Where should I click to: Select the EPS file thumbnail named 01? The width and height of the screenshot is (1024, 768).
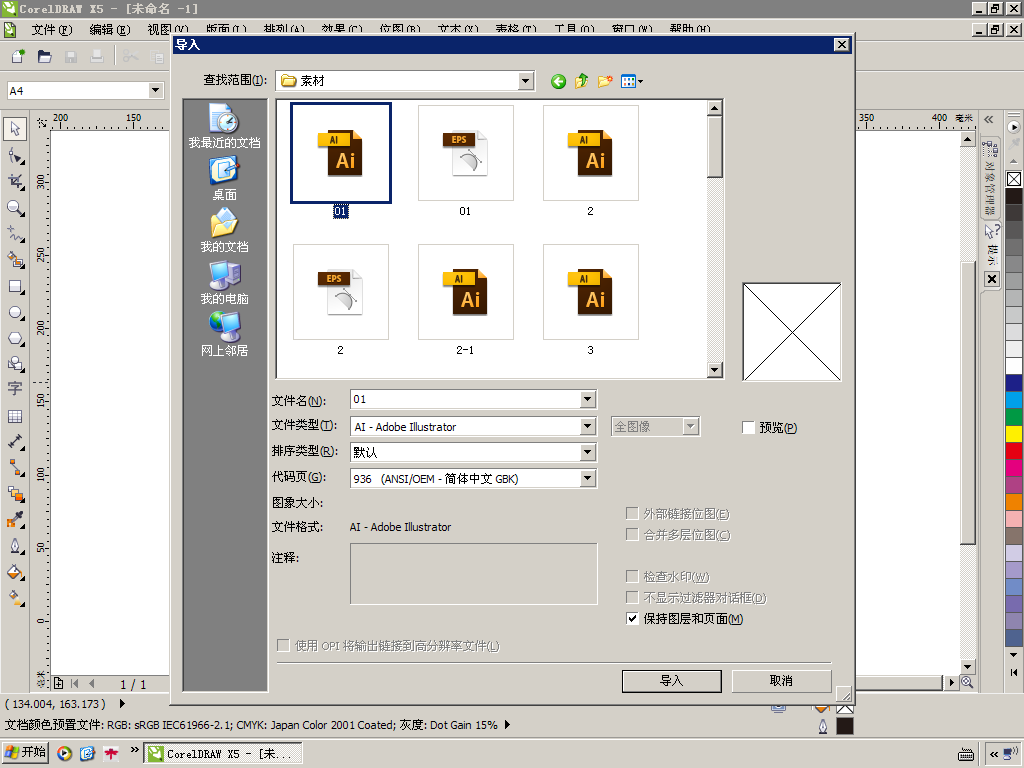click(x=466, y=153)
